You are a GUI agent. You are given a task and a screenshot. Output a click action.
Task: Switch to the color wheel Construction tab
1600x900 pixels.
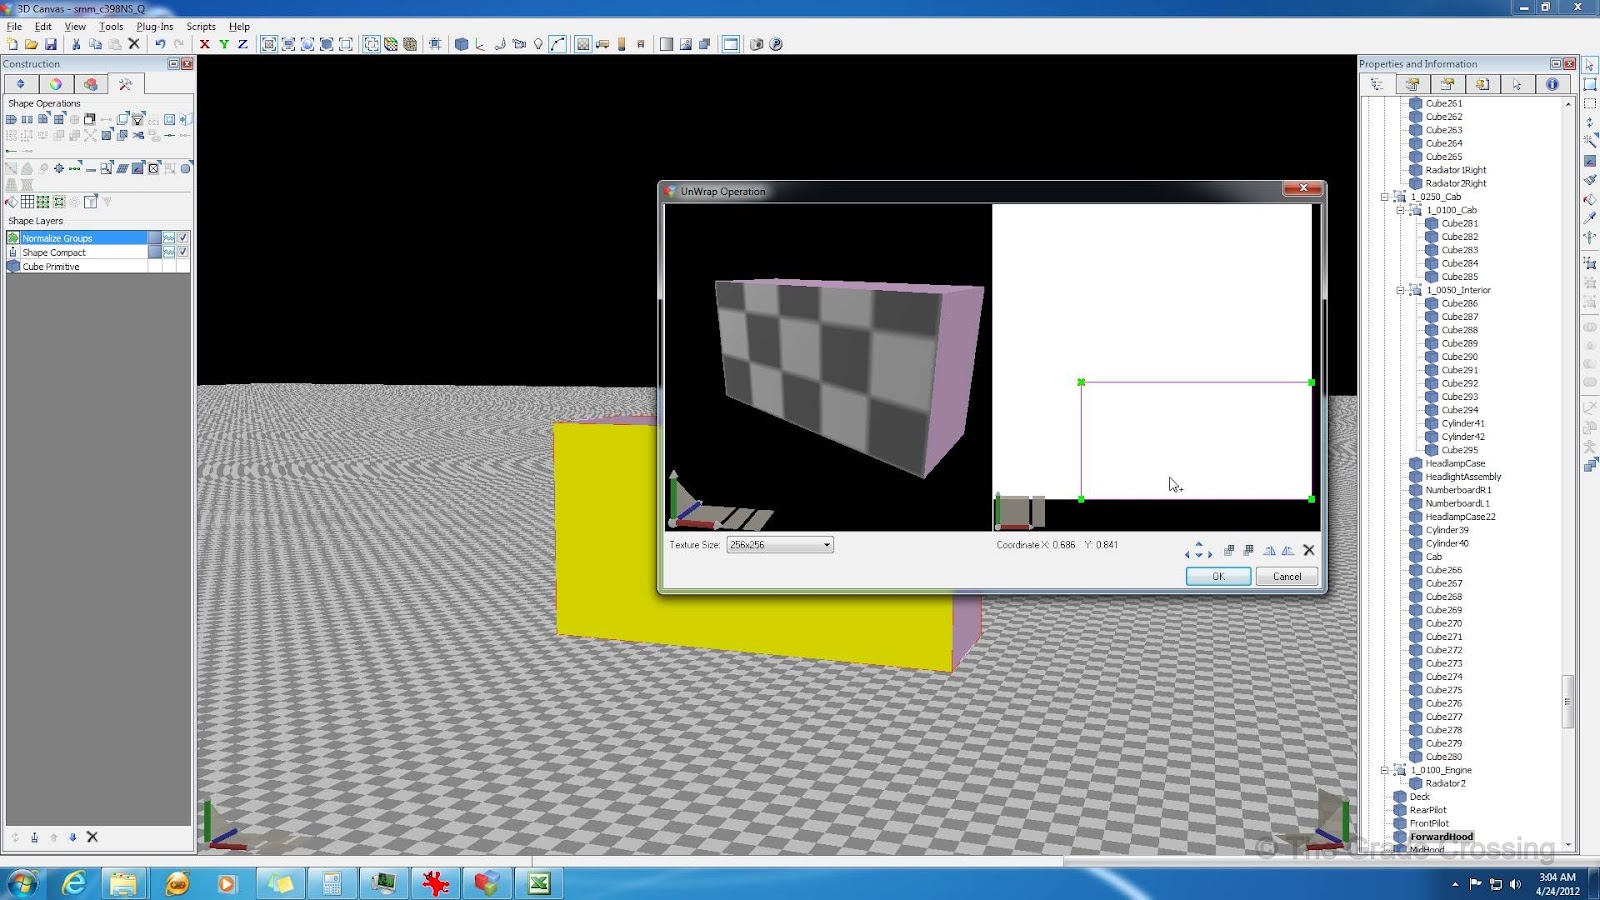[x=56, y=84]
